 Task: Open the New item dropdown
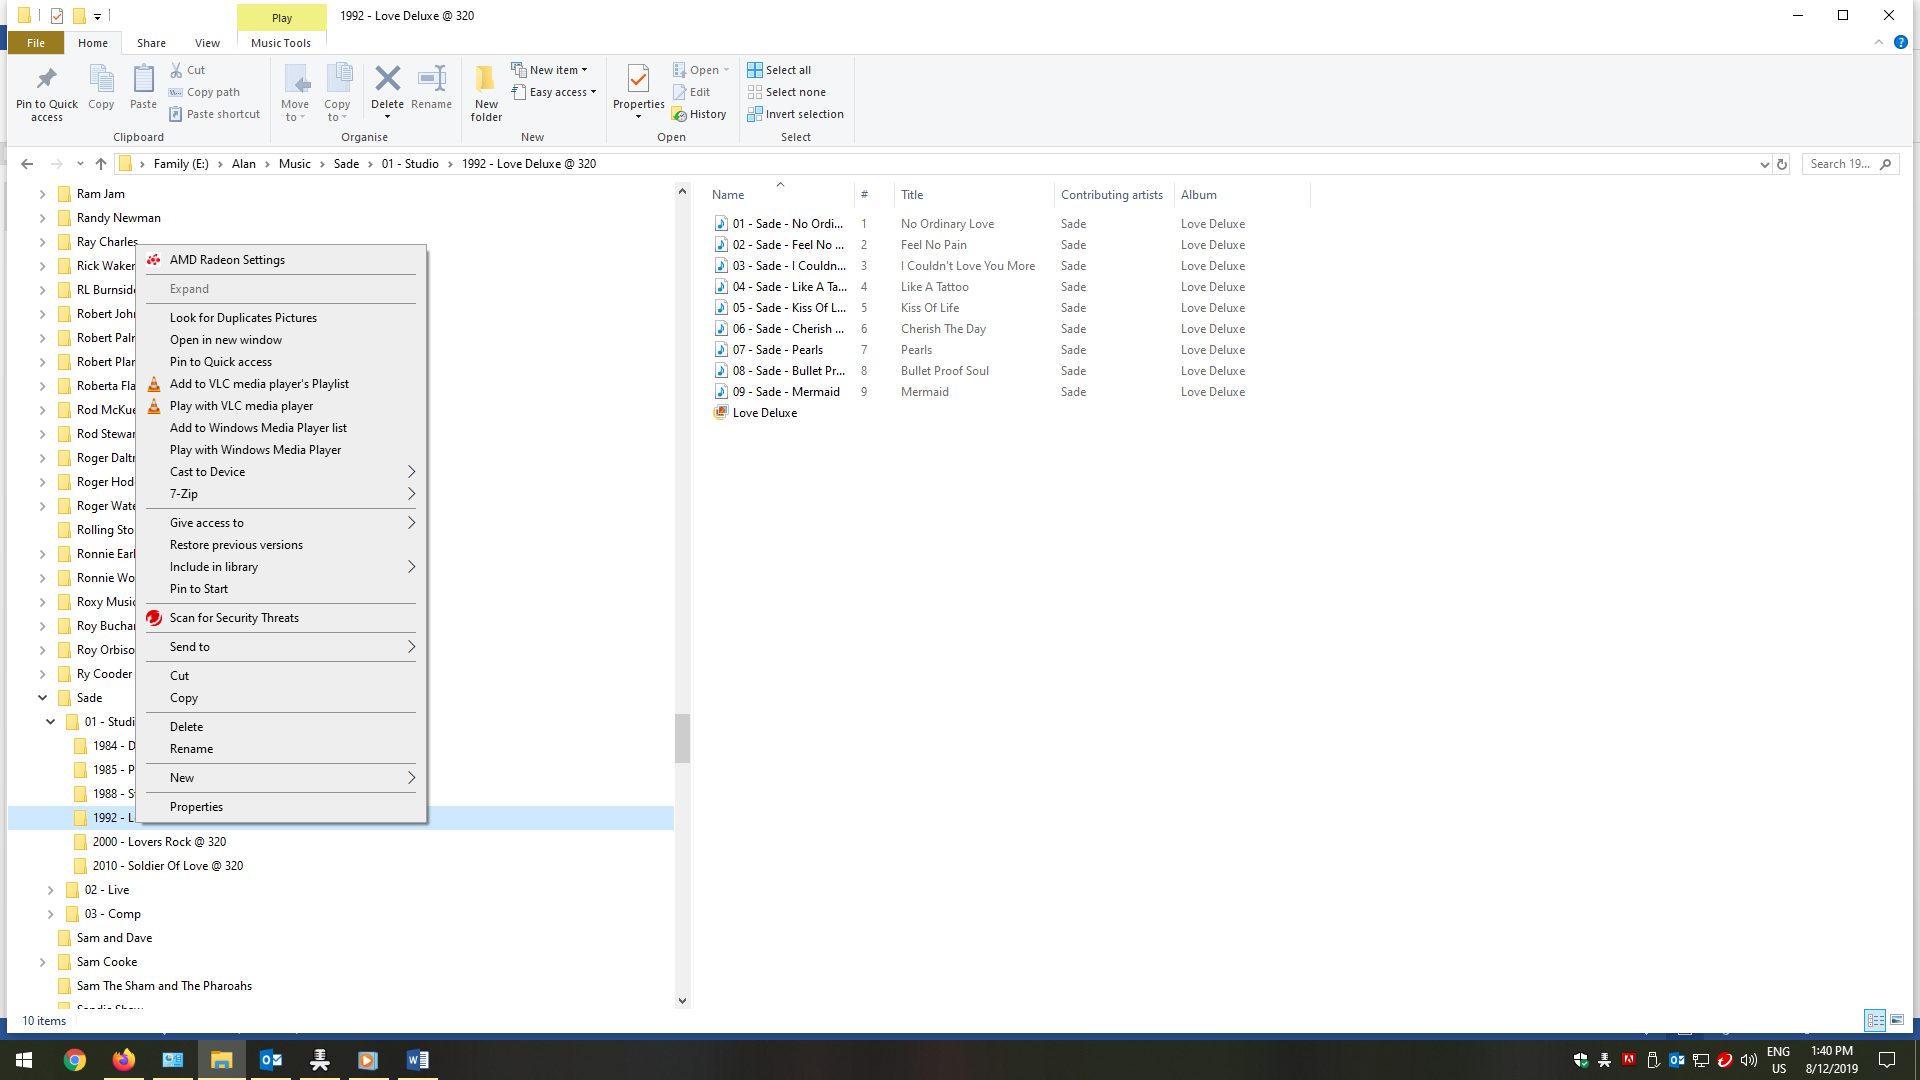pyautogui.click(x=549, y=70)
